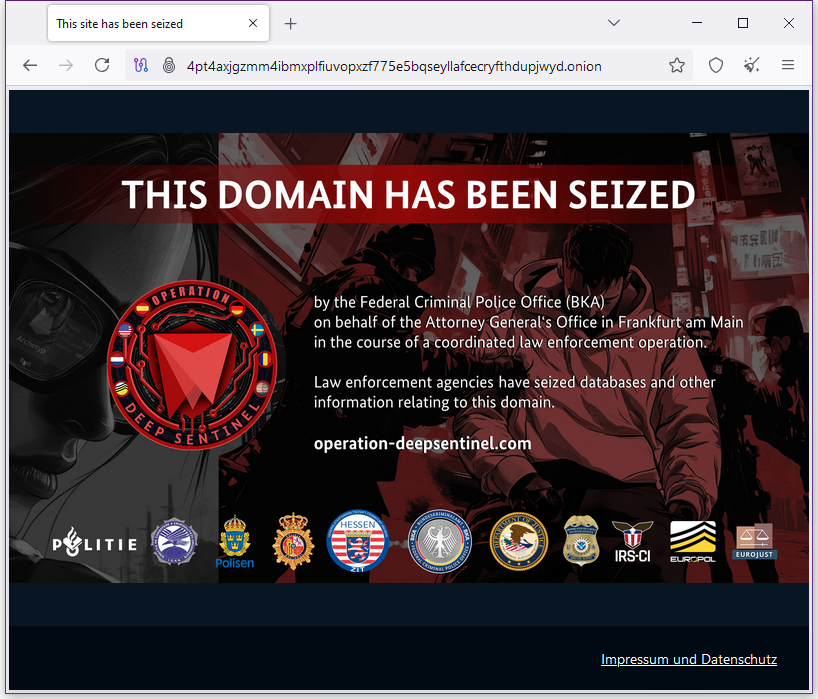
Task: Click 'THIS DOMAIN HAS BEEN SEIZED' heading
Action: (409, 195)
